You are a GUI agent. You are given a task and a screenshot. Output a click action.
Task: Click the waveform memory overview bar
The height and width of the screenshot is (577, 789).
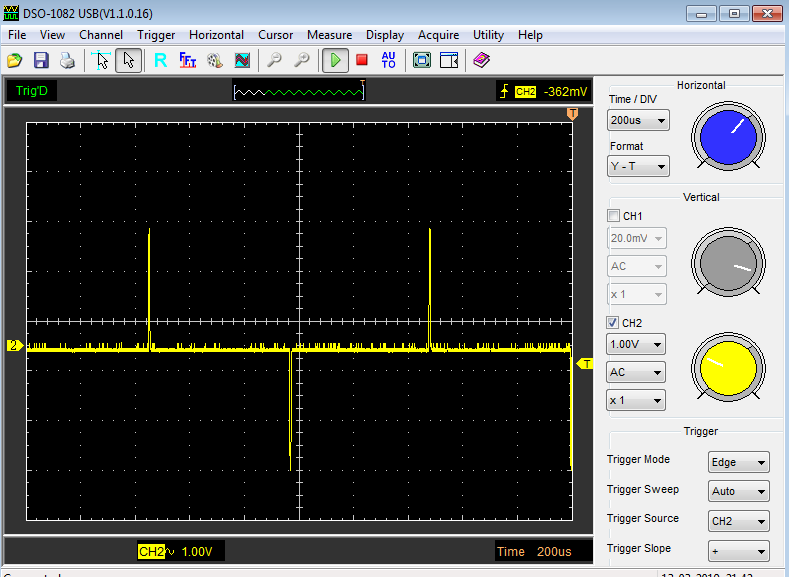[298, 92]
